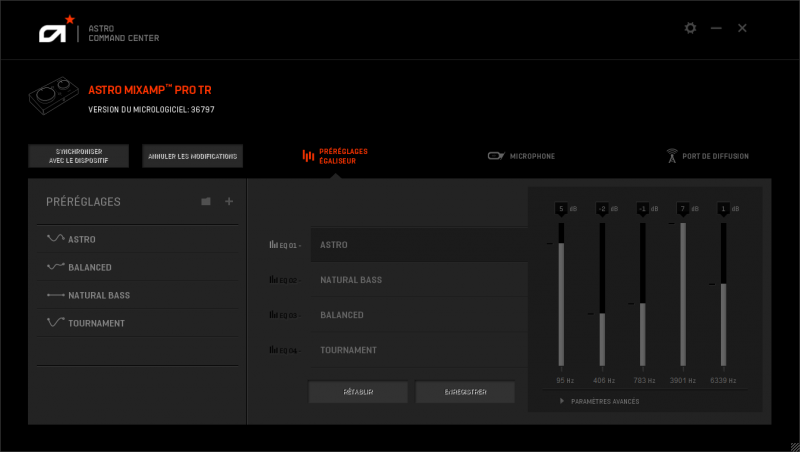Viewport: 800px width, 452px height.
Task: Click the EQ 03 slot icon
Action: (x=273, y=315)
